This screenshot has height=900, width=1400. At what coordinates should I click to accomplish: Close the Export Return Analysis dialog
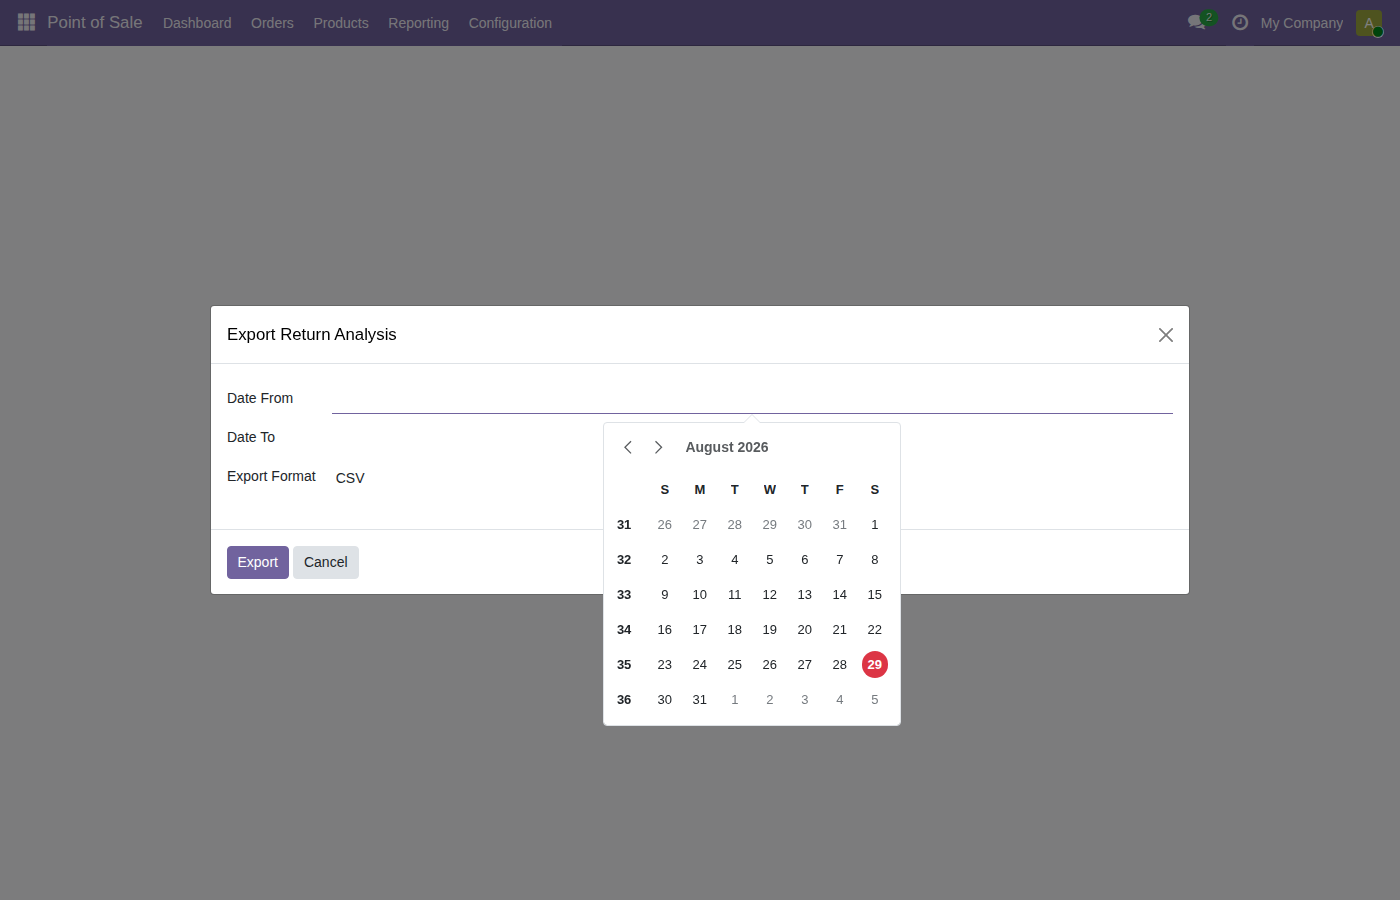pos(1166,335)
